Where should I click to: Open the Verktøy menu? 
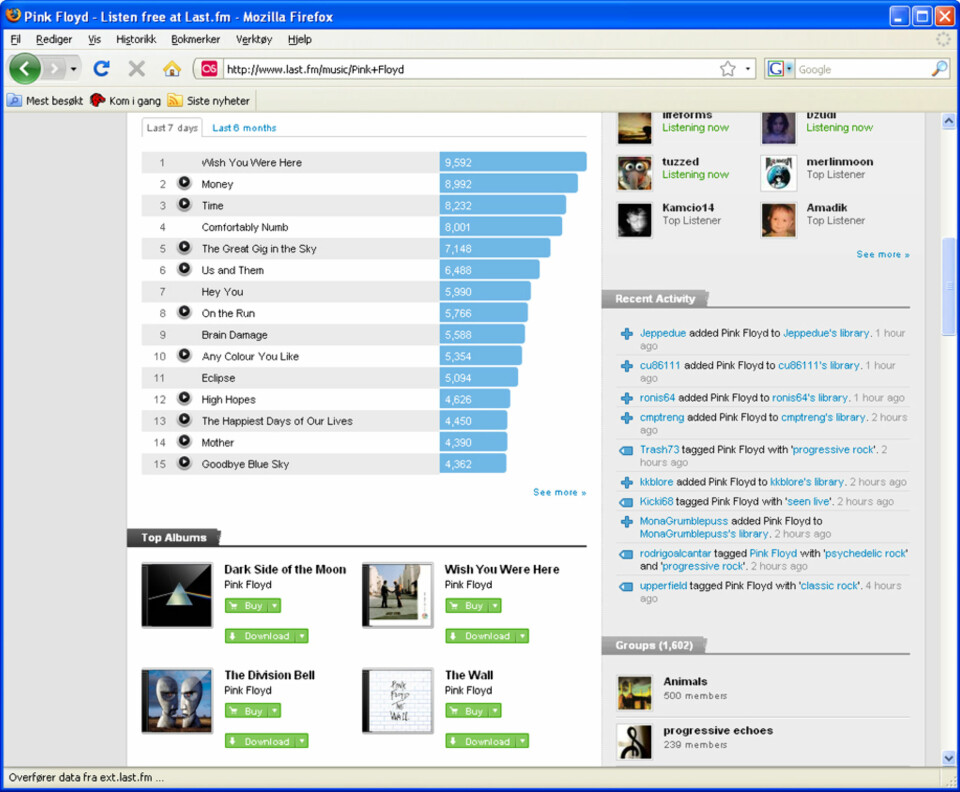pyautogui.click(x=254, y=39)
